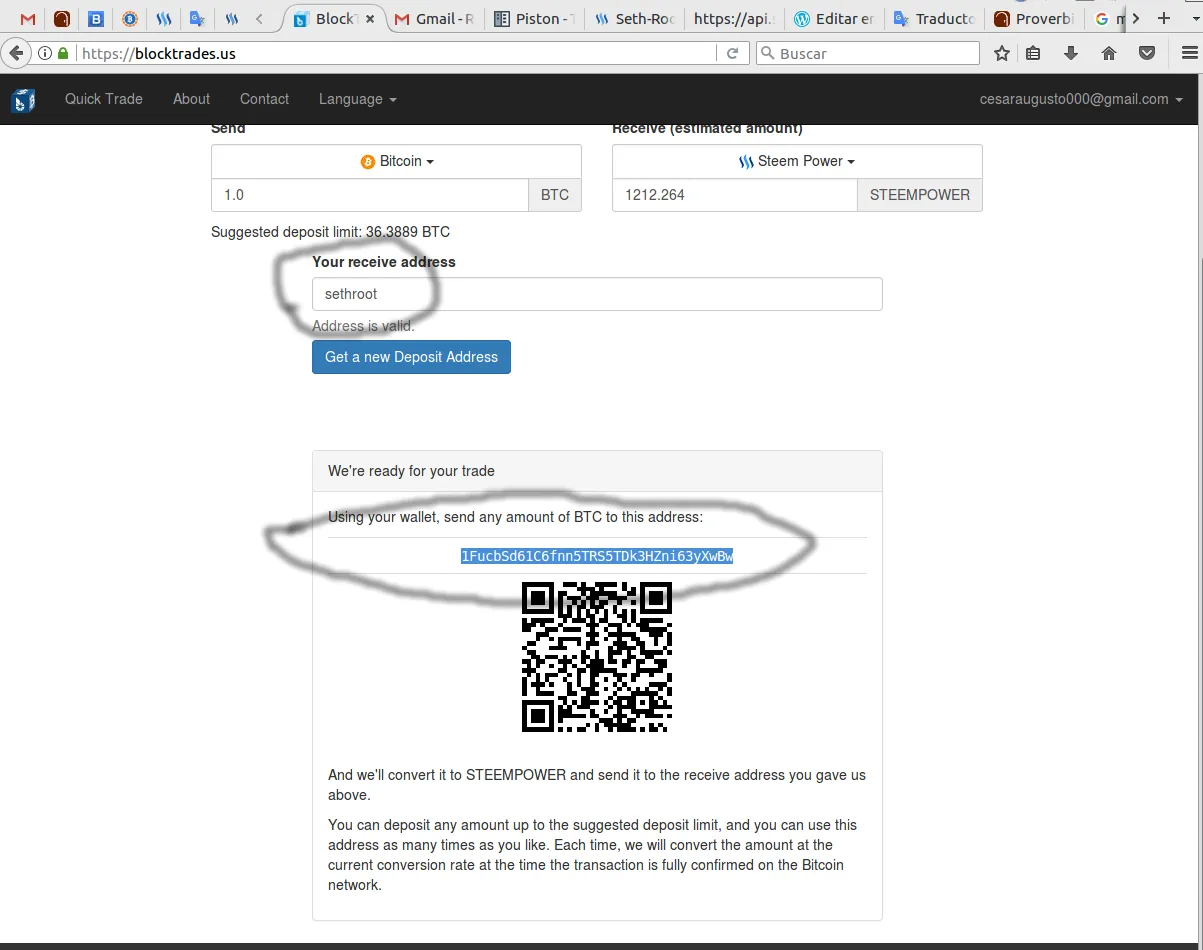Click the 'We're ready for your trade' heading
Viewport: 1203px width, 950px height.
click(x=411, y=471)
